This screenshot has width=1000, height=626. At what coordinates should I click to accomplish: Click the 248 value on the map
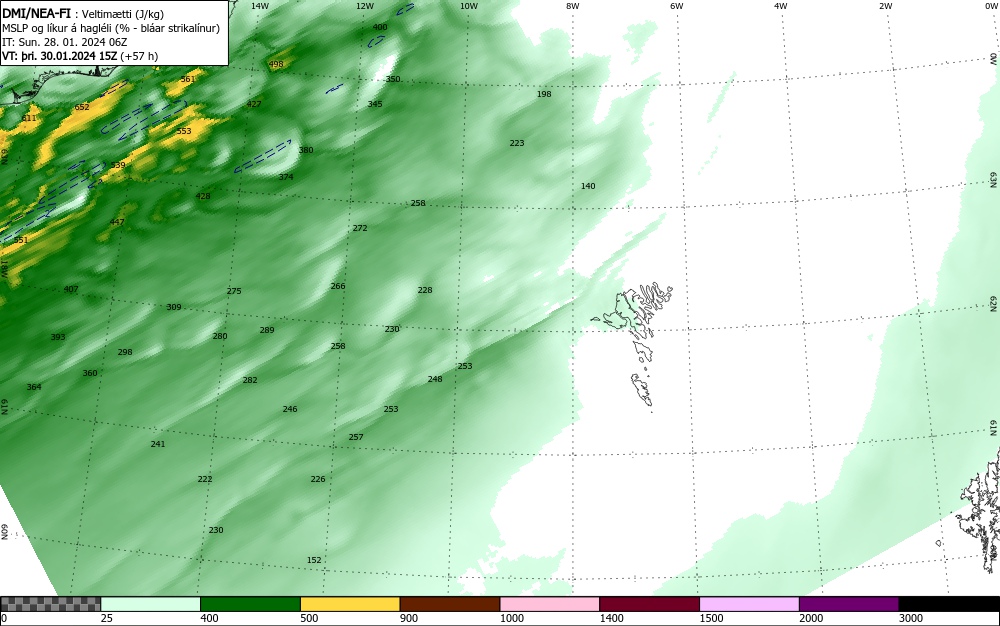point(434,379)
